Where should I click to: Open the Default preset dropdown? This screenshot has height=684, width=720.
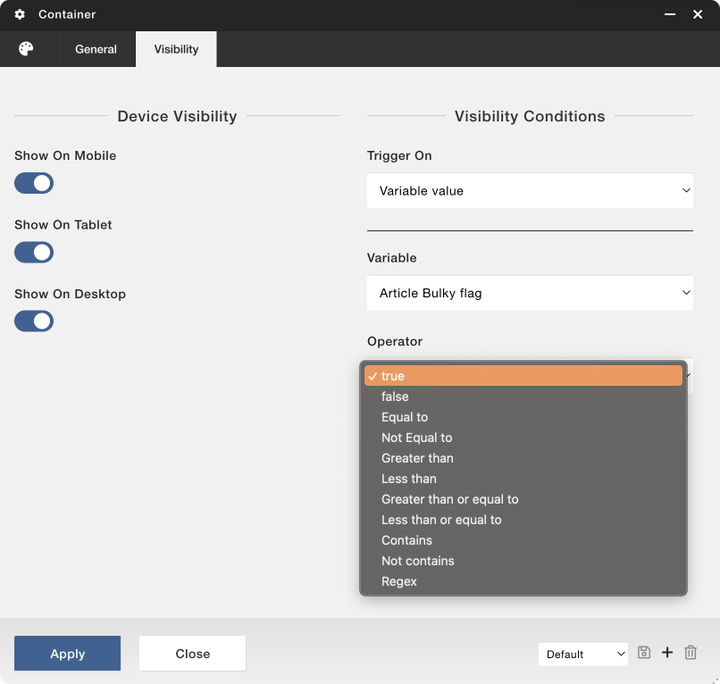(583, 654)
